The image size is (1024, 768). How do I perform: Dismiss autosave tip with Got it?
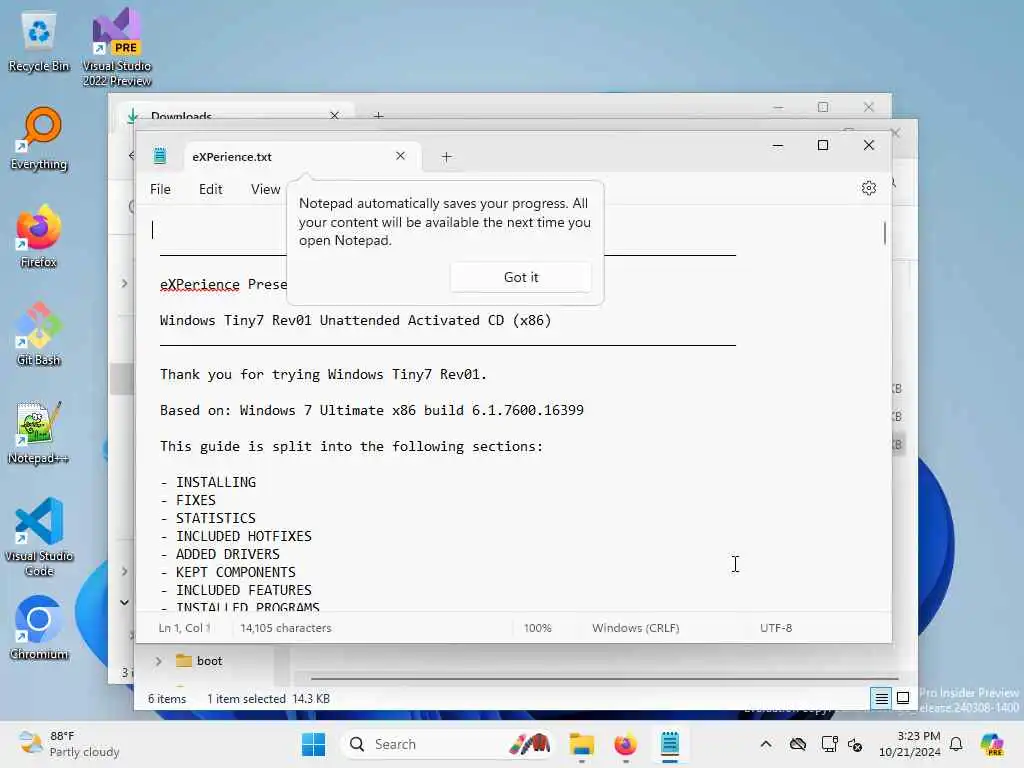coord(520,278)
